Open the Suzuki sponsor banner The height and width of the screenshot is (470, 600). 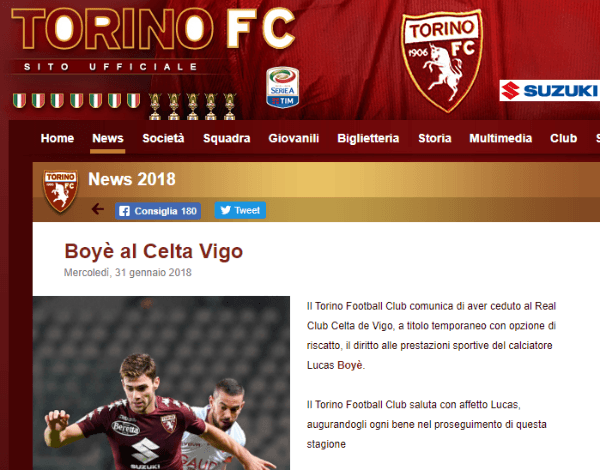[x=549, y=91]
